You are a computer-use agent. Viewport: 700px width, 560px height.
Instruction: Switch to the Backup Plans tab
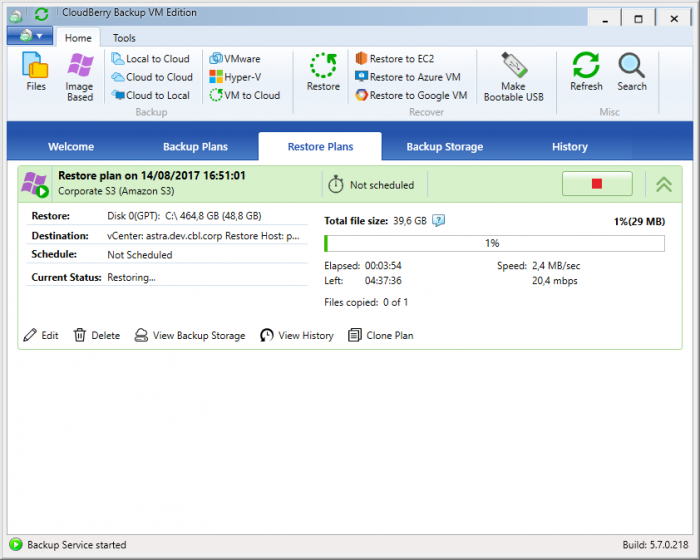click(195, 147)
